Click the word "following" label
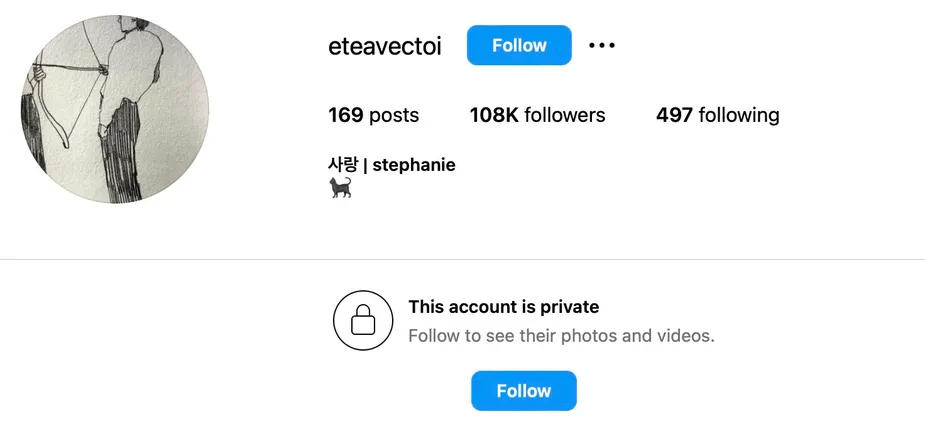Screen dimensions: 925x431 pyautogui.click(x=739, y=116)
